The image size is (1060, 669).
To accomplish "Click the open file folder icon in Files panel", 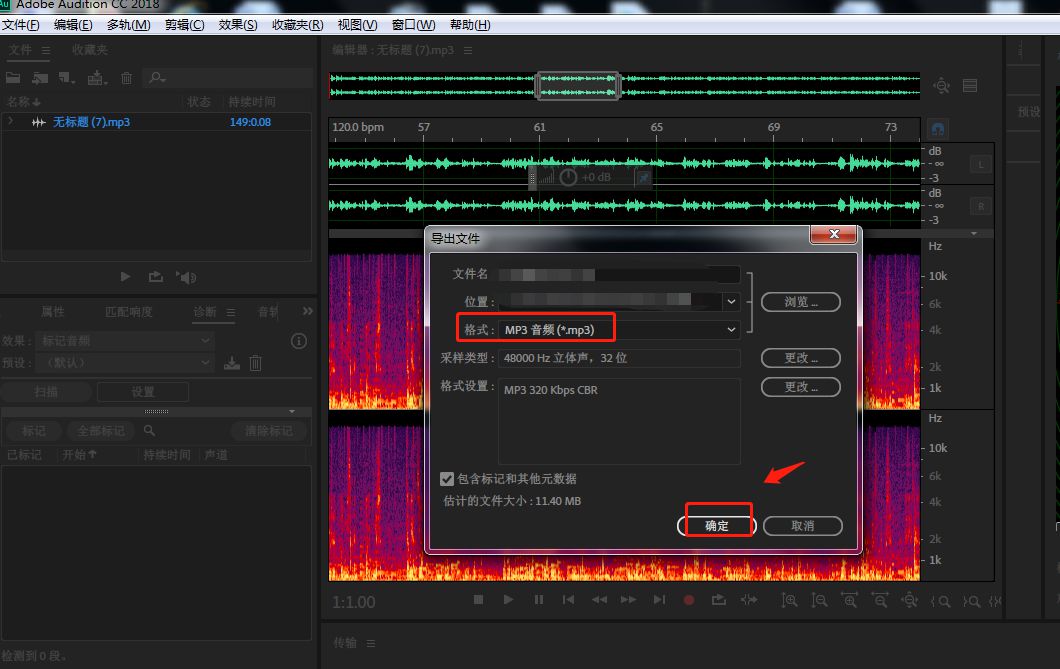I will tap(13, 78).
